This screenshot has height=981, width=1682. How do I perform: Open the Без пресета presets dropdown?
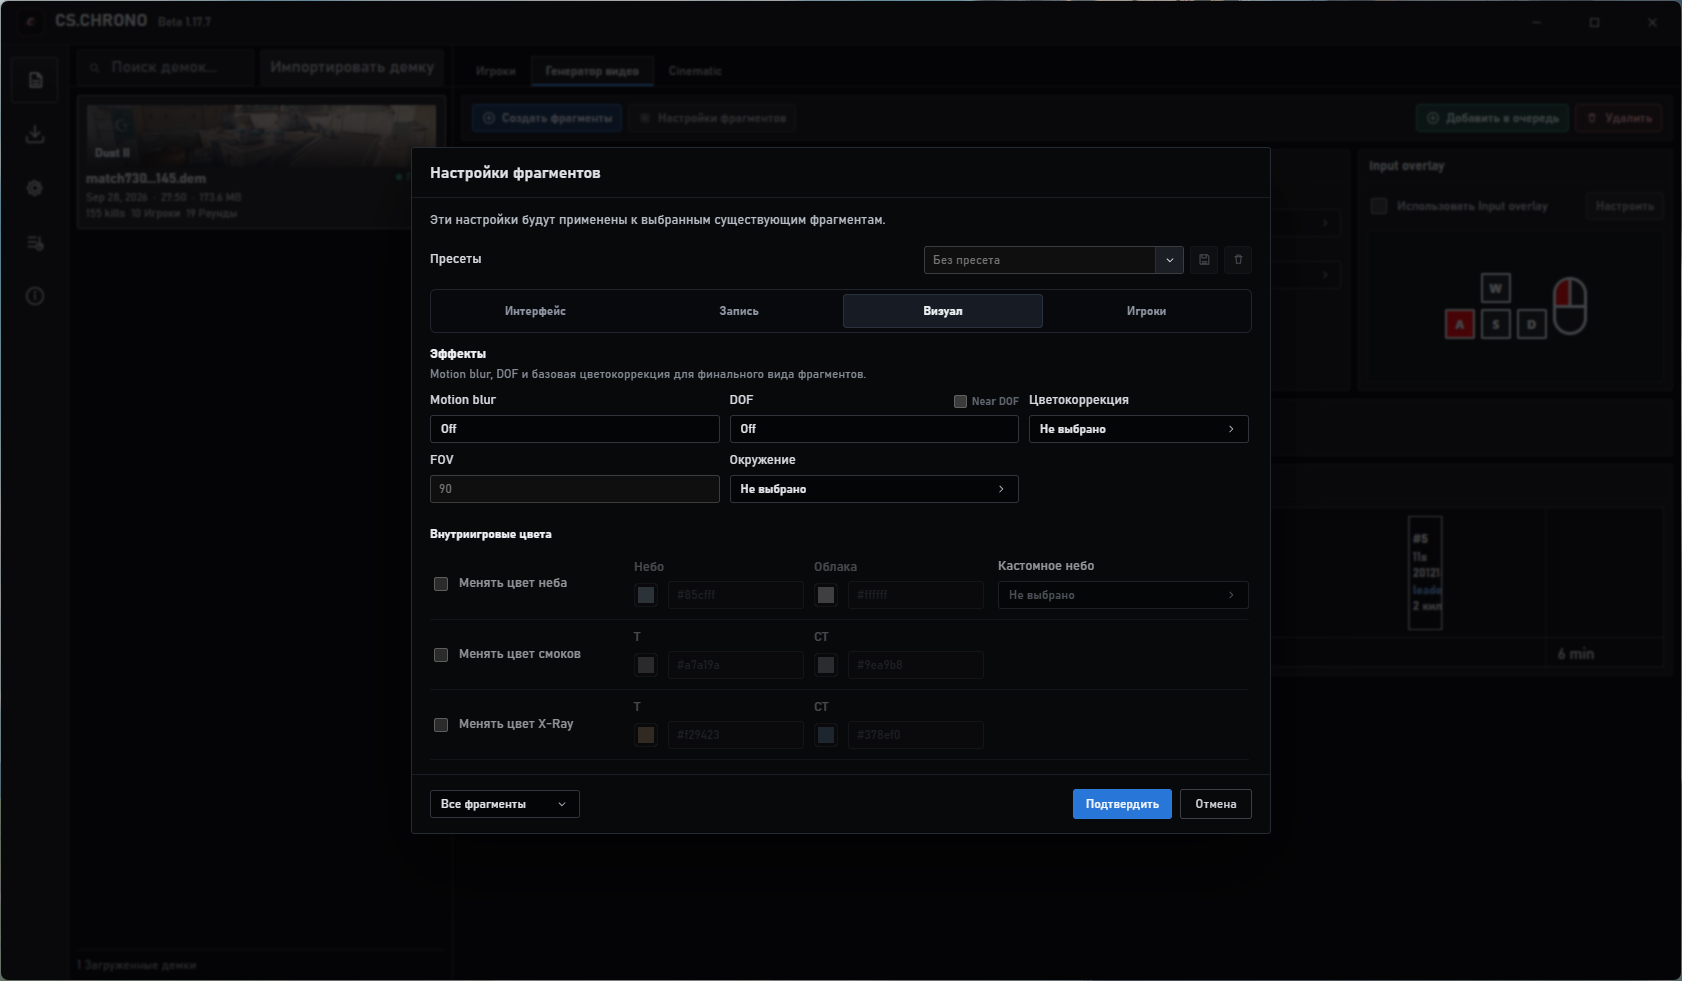pos(1054,260)
